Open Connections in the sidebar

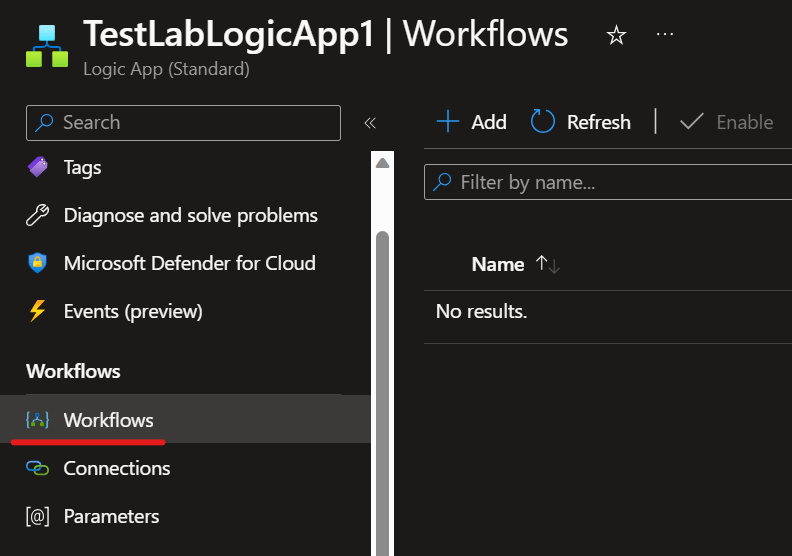point(116,468)
